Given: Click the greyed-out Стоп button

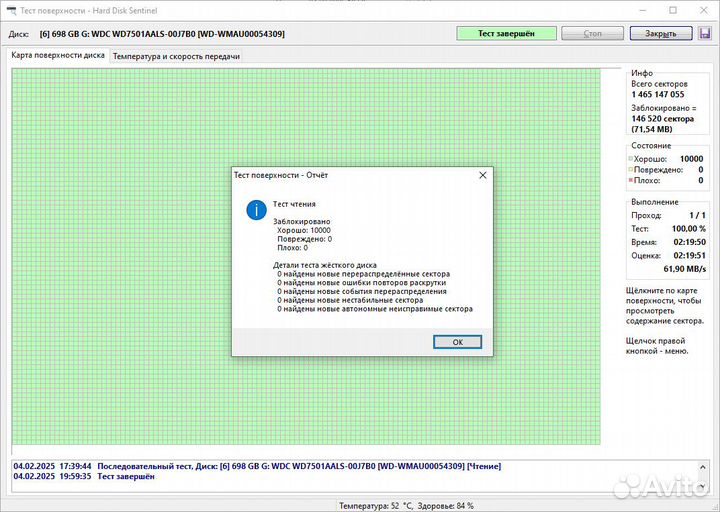Looking at the screenshot, I should pos(592,34).
